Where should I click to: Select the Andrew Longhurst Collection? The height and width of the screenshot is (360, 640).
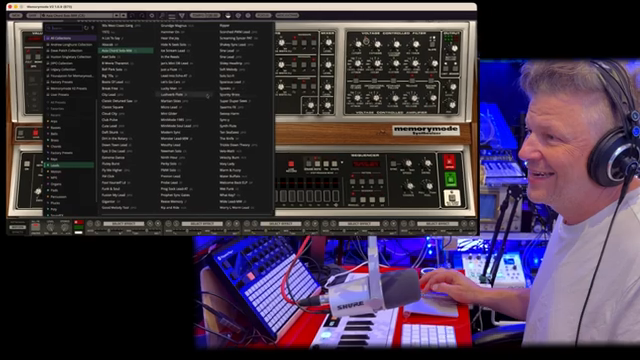point(70,44)
